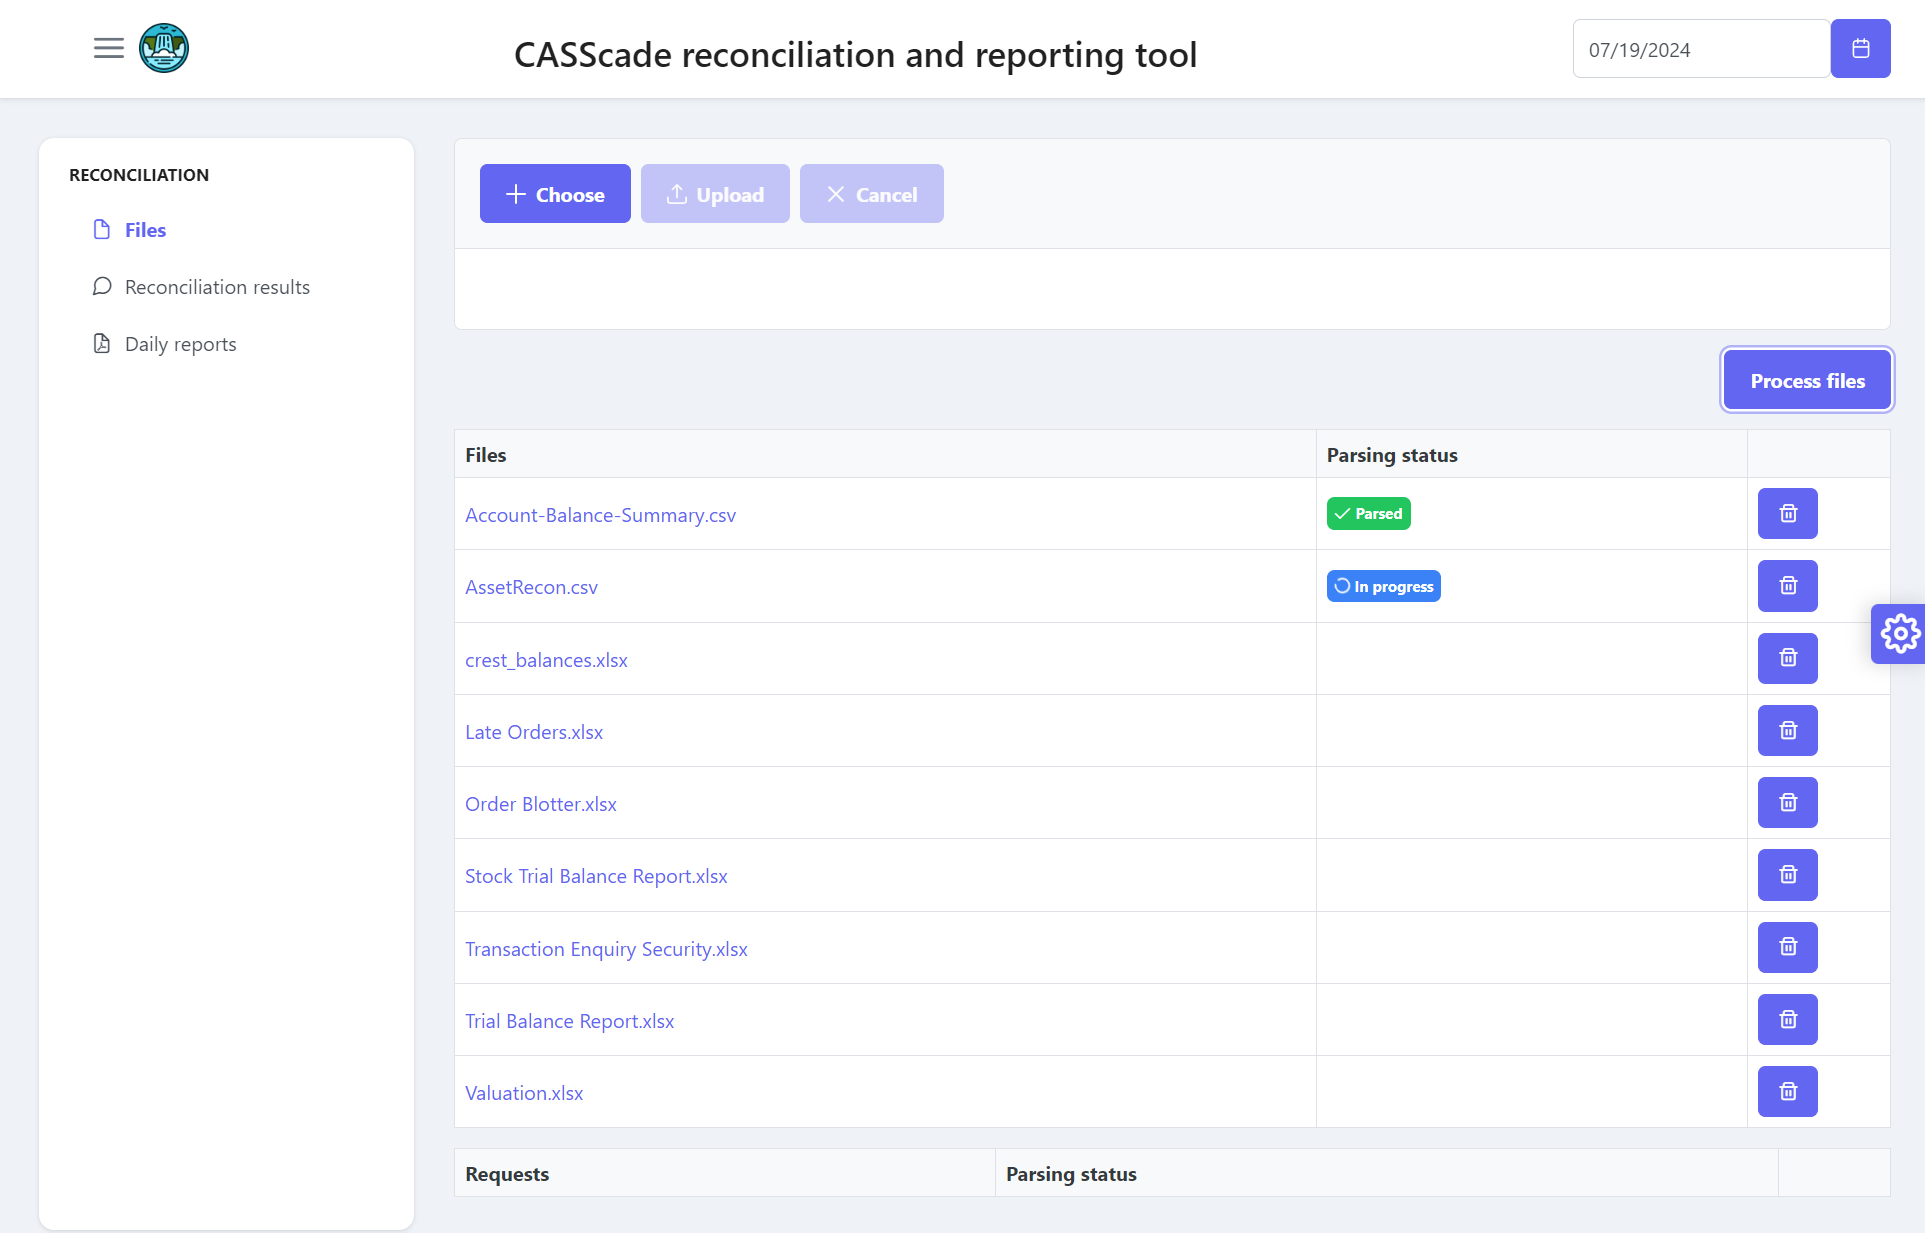Trash the Order Blotter.xlsx row
The width and height of the screenshot is (1925, 1233).
click(x=1787, y=803)
